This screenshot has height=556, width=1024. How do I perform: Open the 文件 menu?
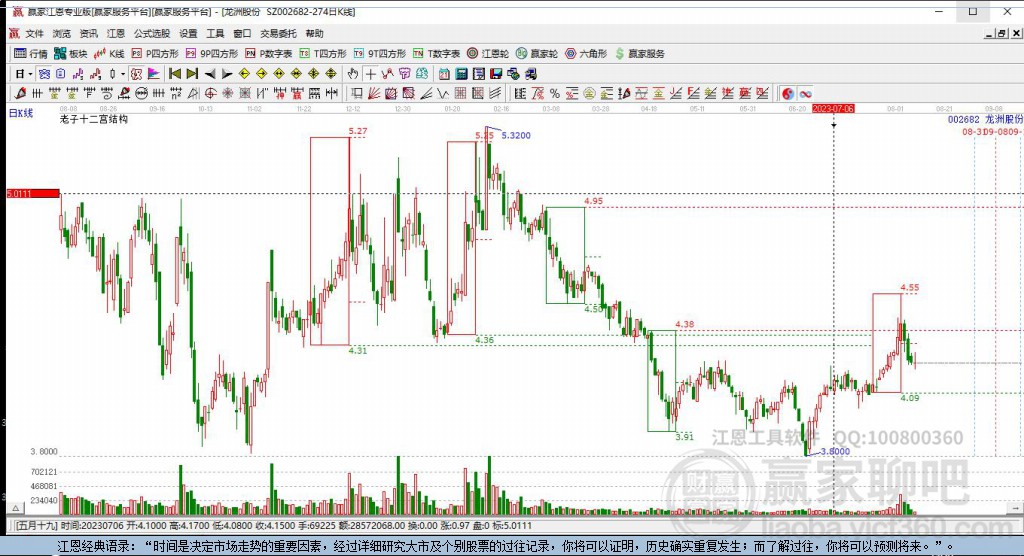click(35, 33)
